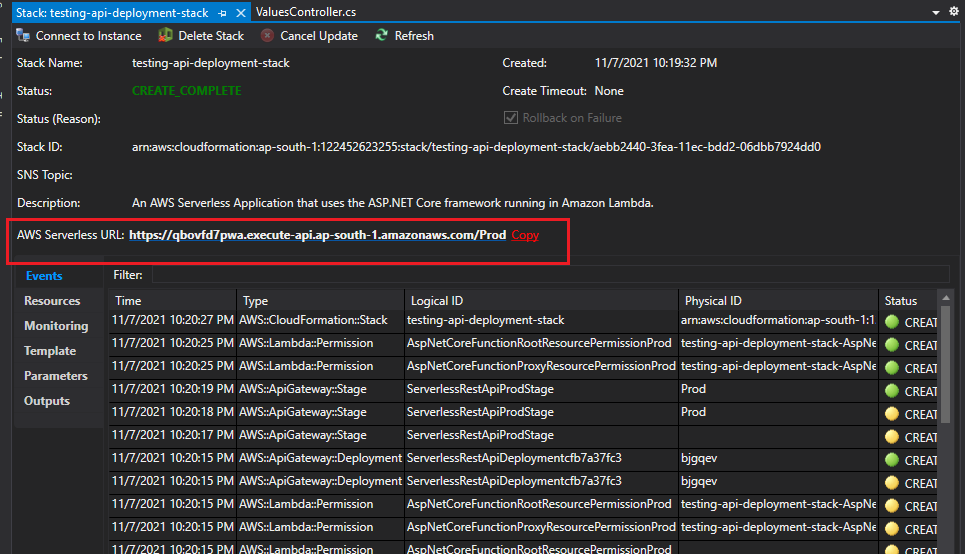Open the tab settings gear icon
The image size is (965, 554).
point(953,11)
